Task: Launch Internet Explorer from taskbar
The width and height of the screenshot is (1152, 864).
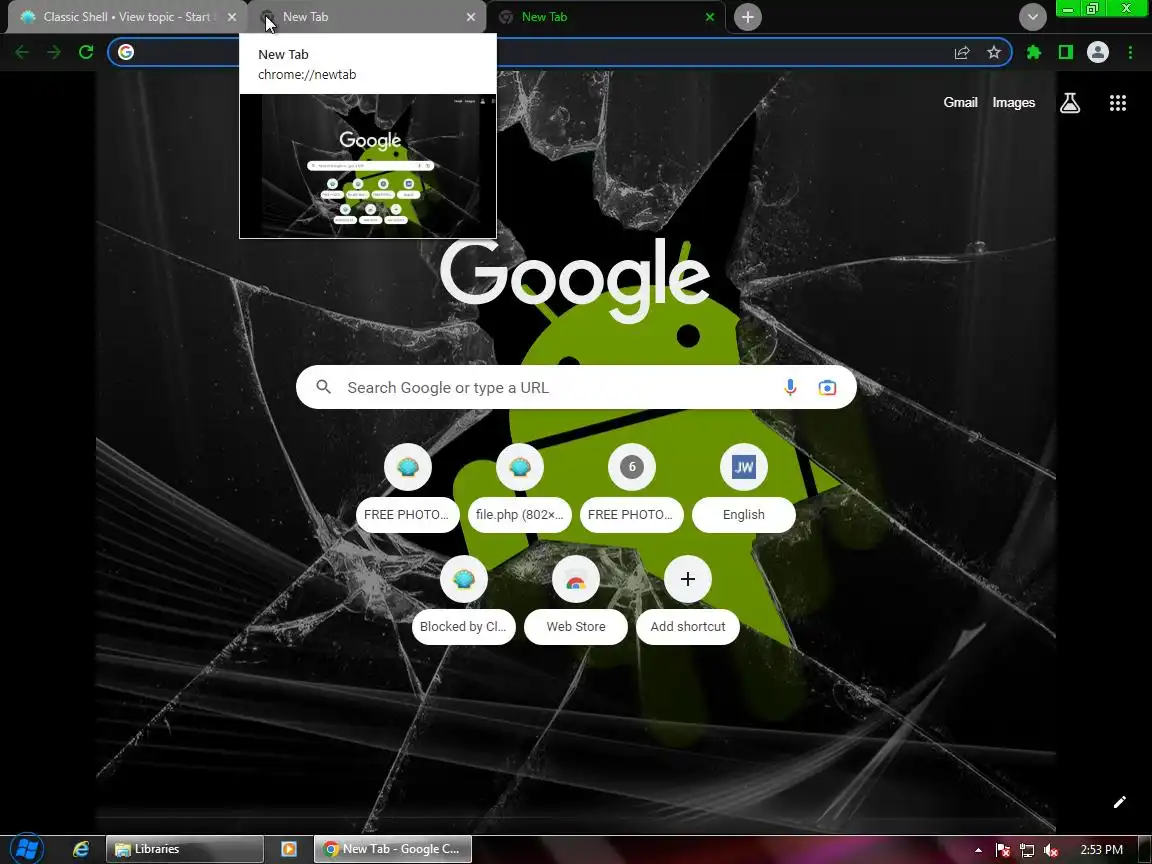Action: (81, 849)
